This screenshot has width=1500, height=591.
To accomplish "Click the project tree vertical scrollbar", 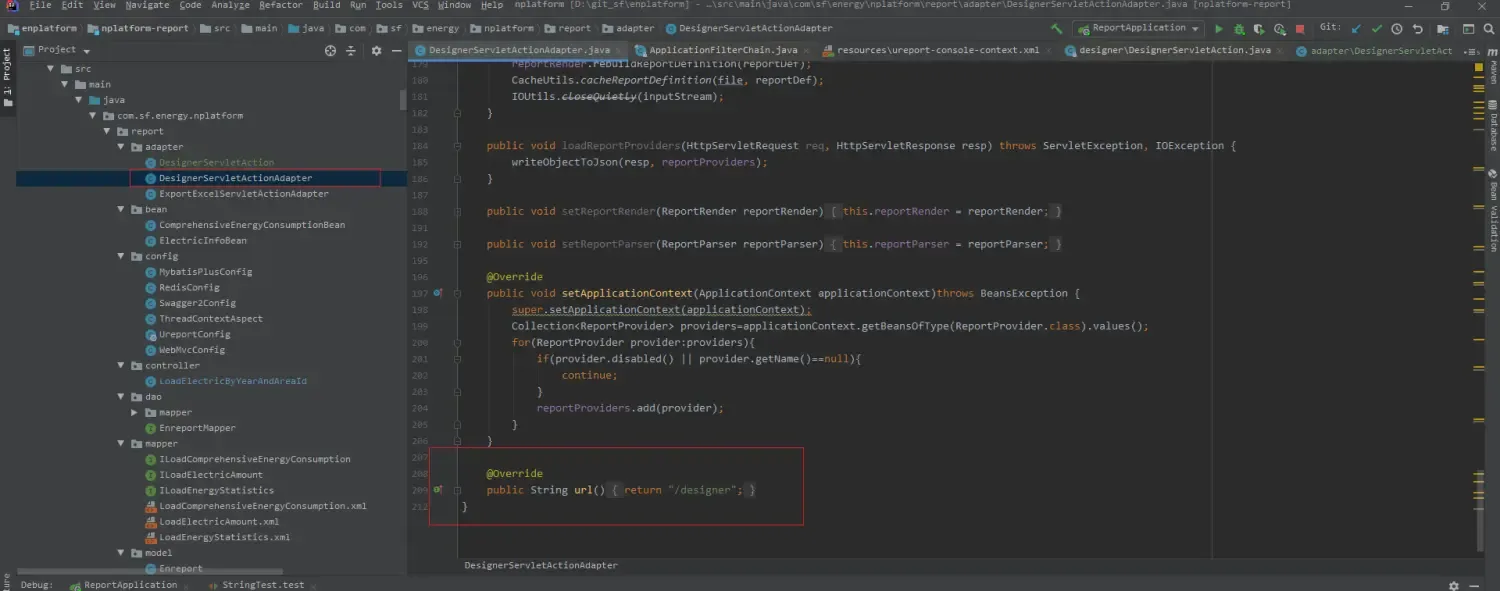I will click(403, 100).
